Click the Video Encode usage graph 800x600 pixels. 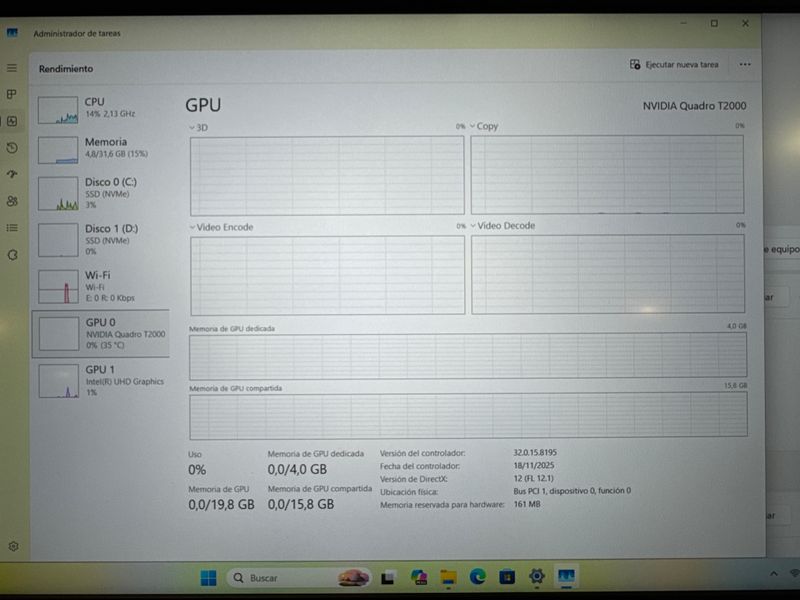coord(328,275)
